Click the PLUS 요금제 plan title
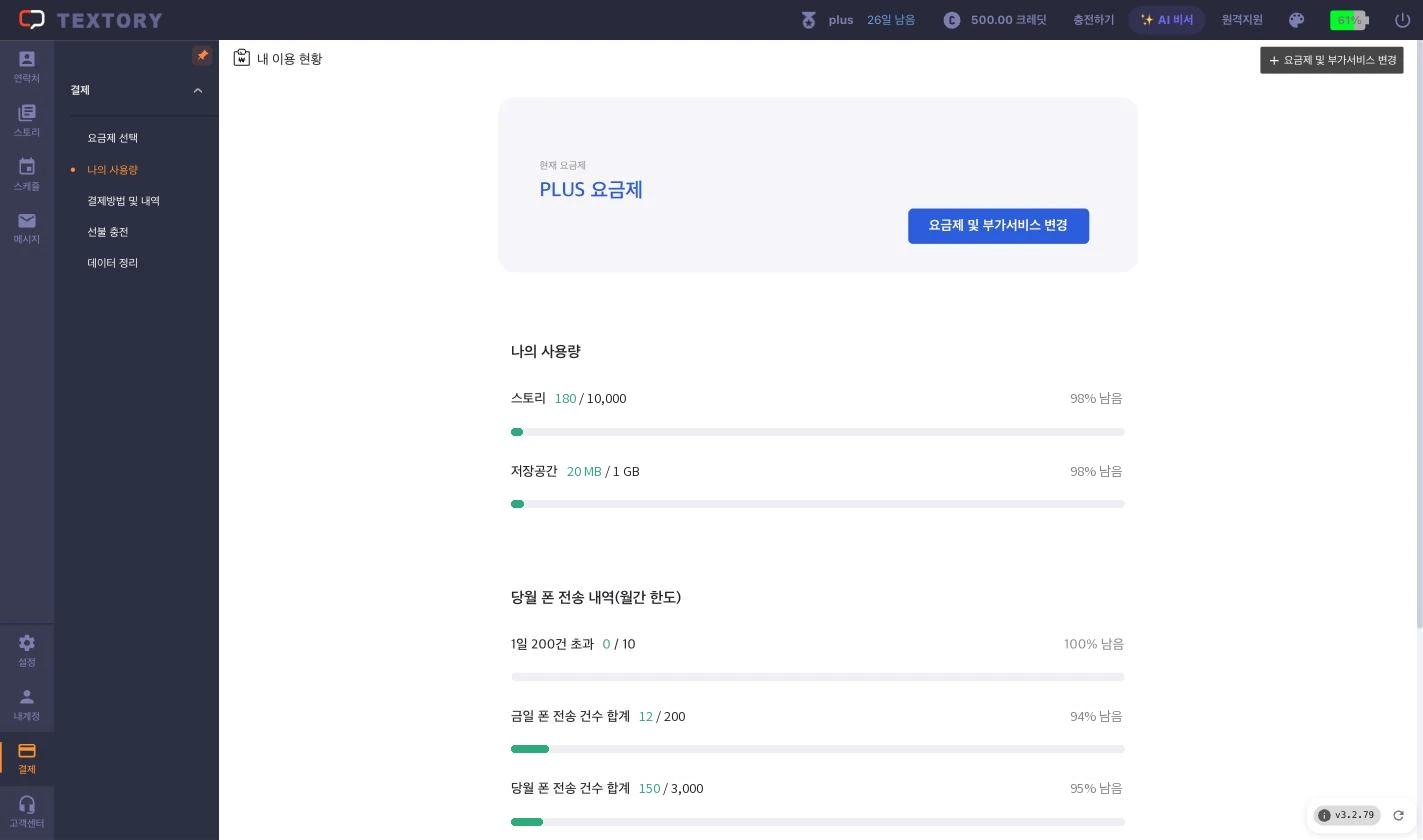 pyautogui.click(x=591, y=190)
